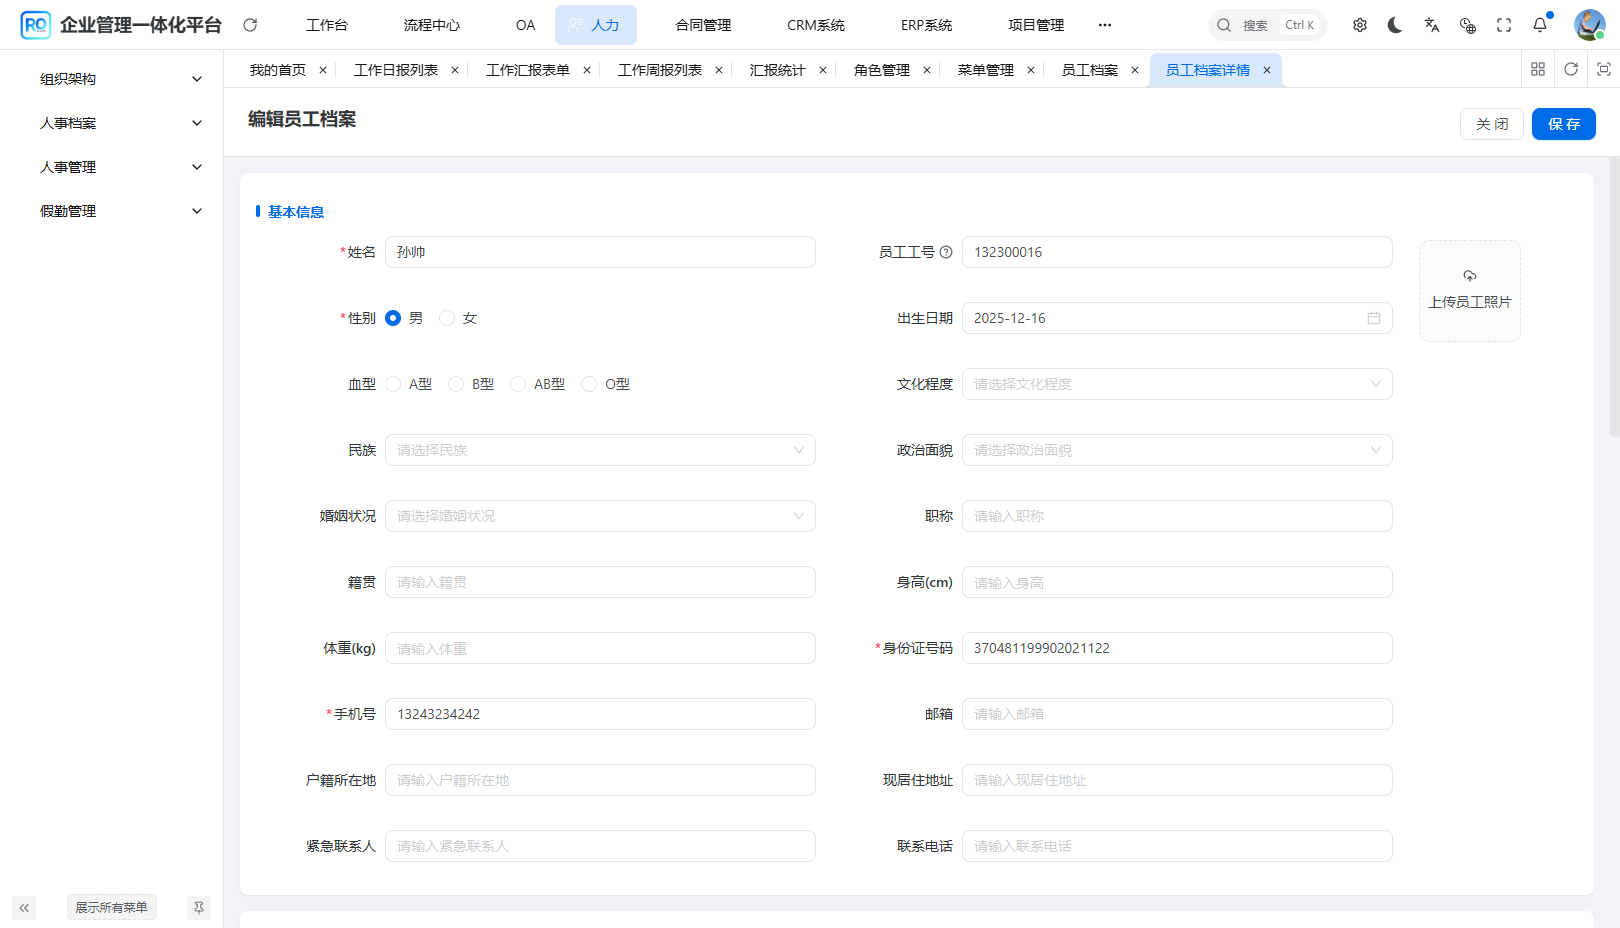Open the language switcher icon
1620x928 pixels.
(1431, 25)
